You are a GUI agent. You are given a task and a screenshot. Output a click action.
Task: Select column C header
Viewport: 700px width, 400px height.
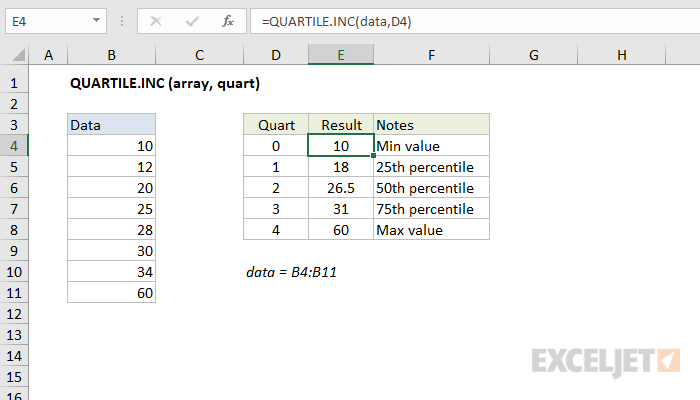pyautogui.click(x=200, y=55)
